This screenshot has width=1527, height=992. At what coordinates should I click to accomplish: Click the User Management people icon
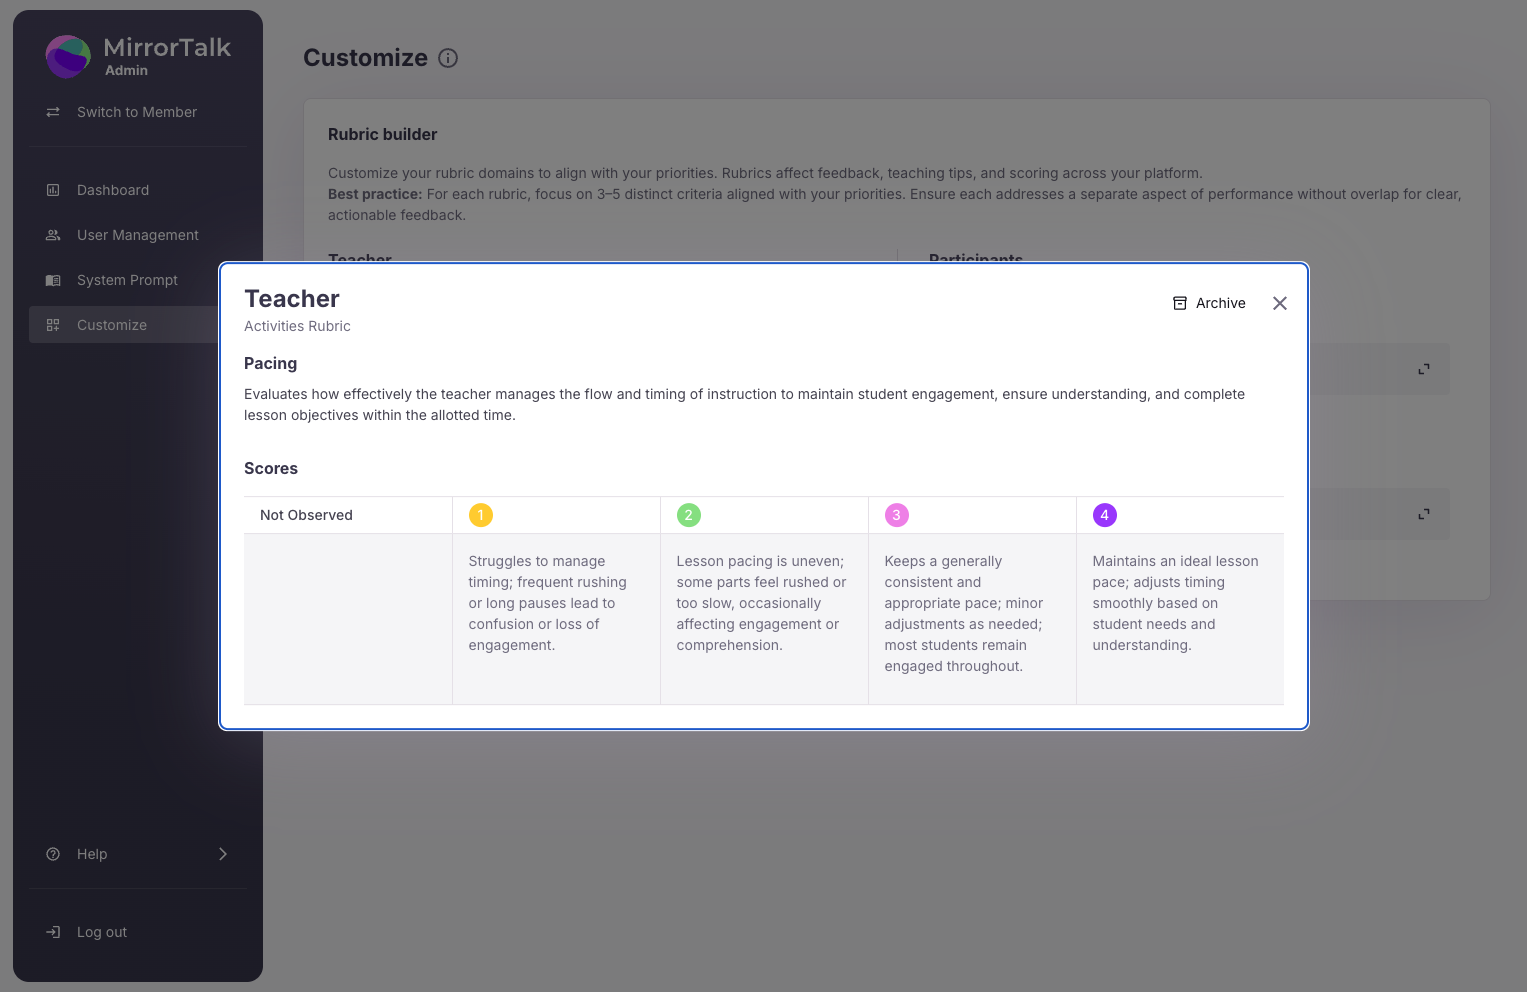point(53,235)
